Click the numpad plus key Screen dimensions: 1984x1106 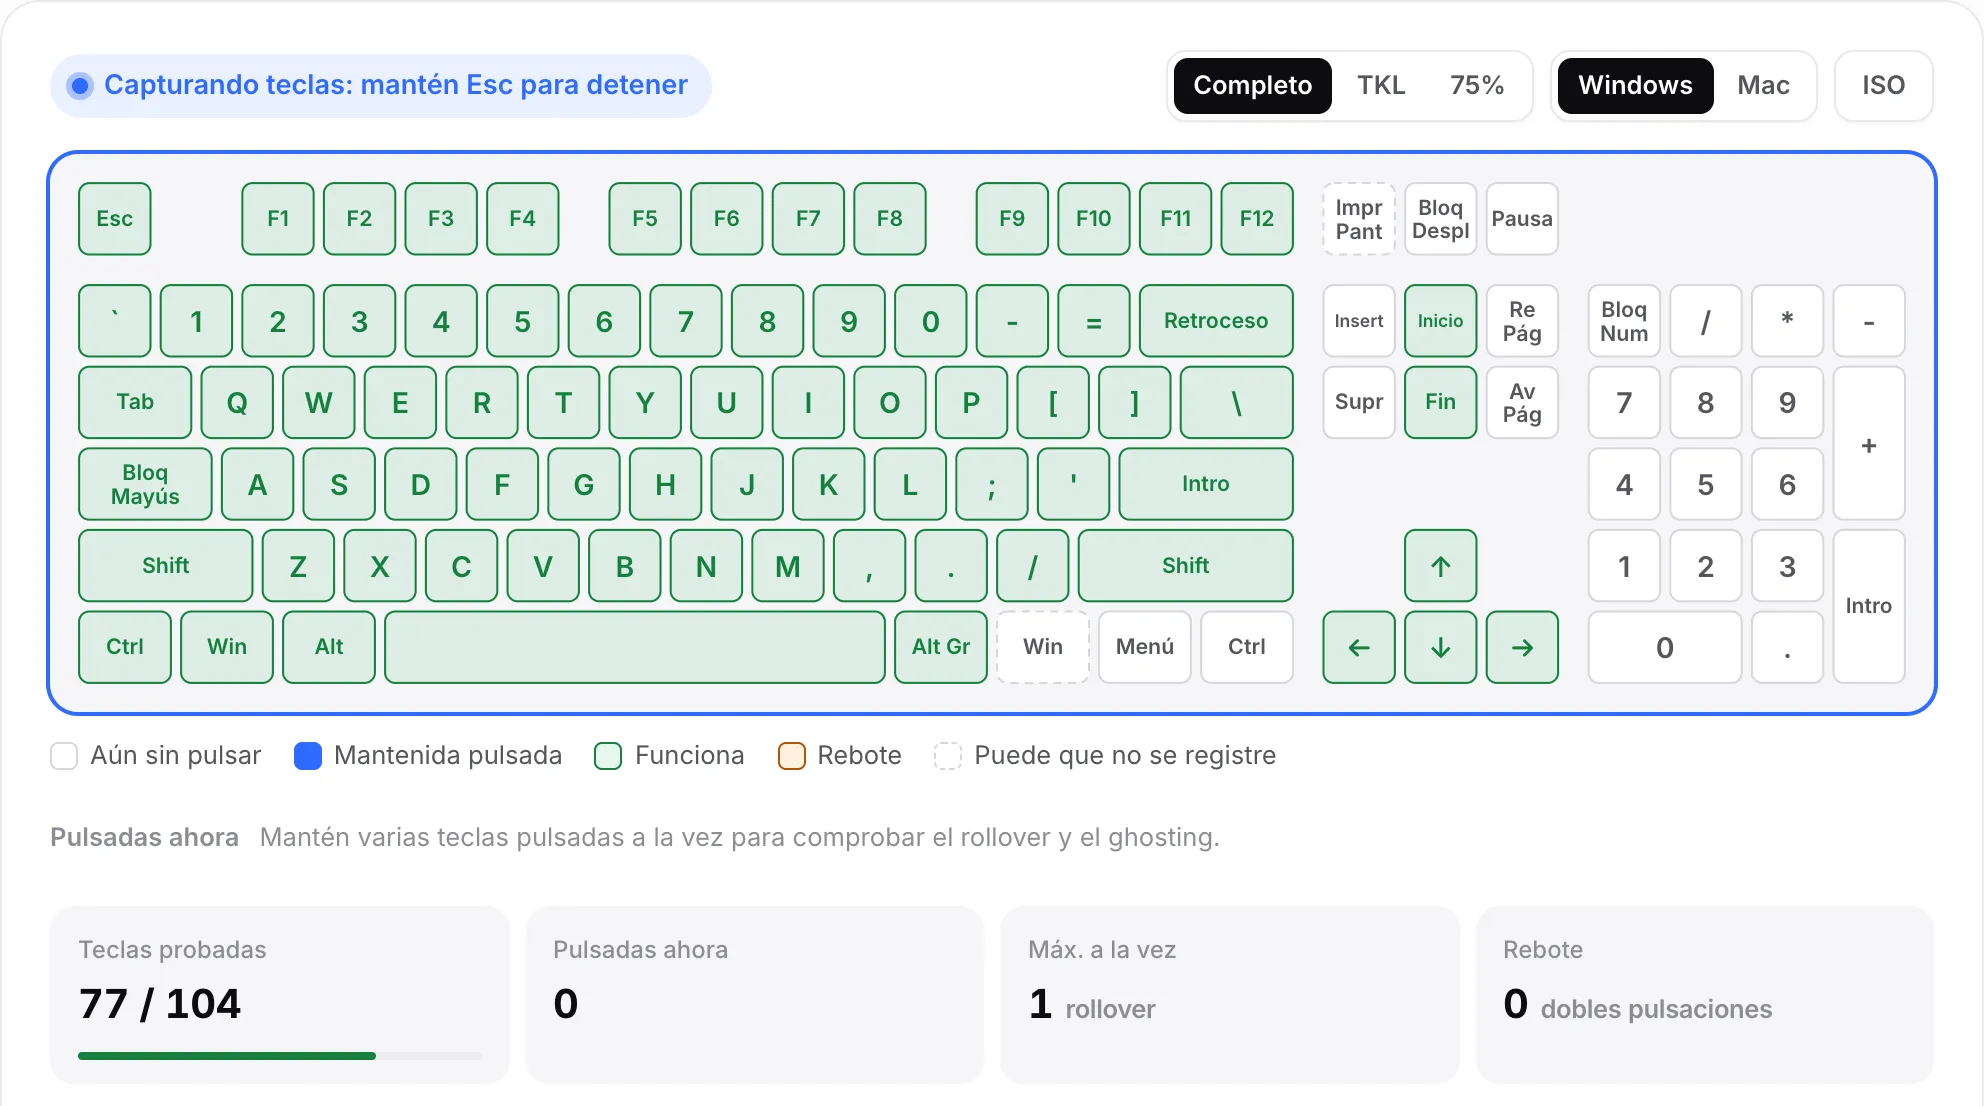1868,443
